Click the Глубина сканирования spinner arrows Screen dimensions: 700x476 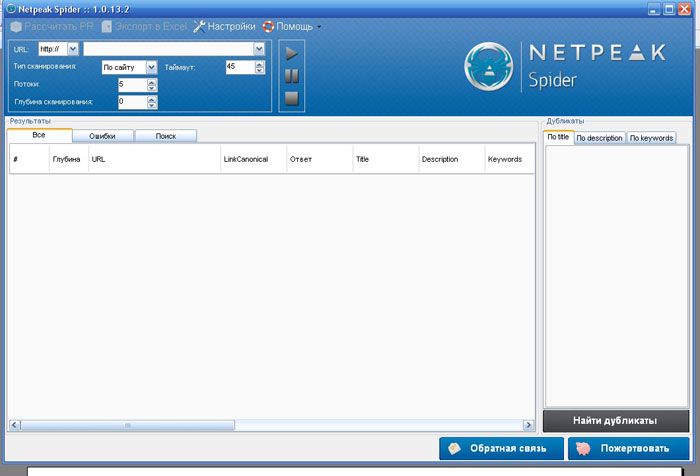point(152,101)
